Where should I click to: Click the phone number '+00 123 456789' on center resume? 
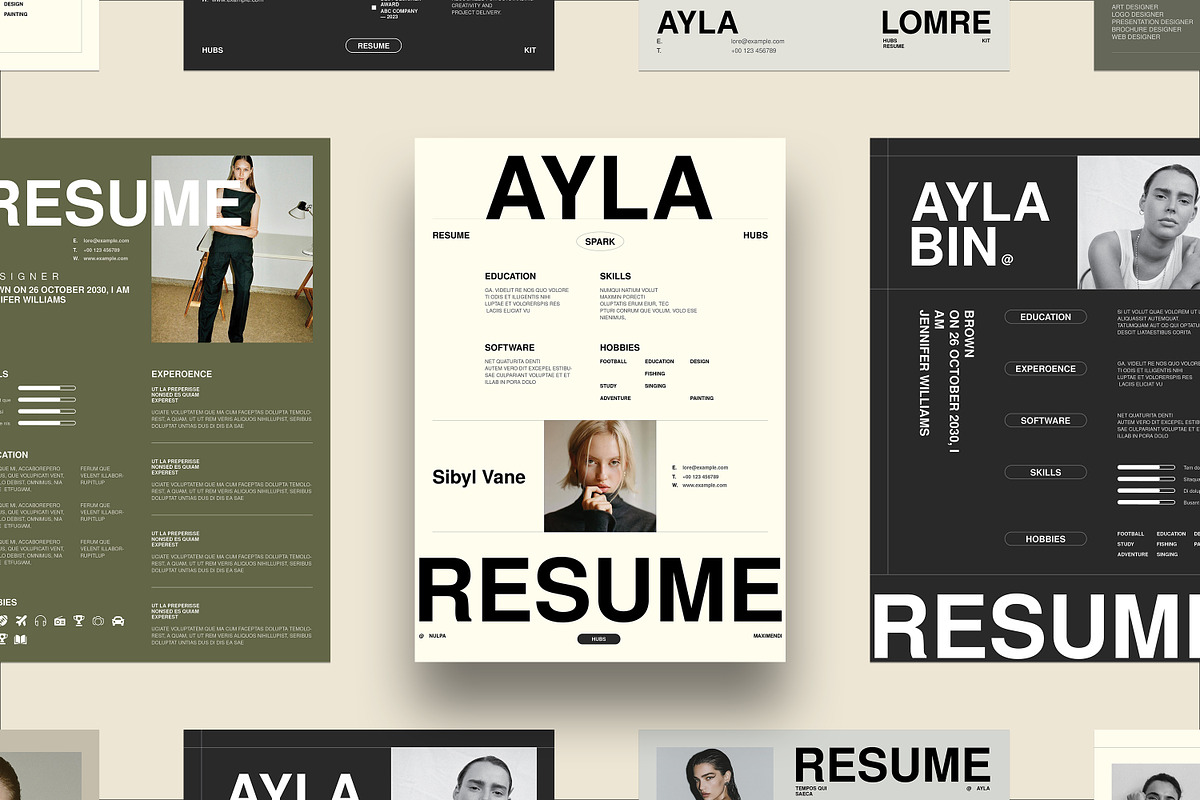point(703,476)
